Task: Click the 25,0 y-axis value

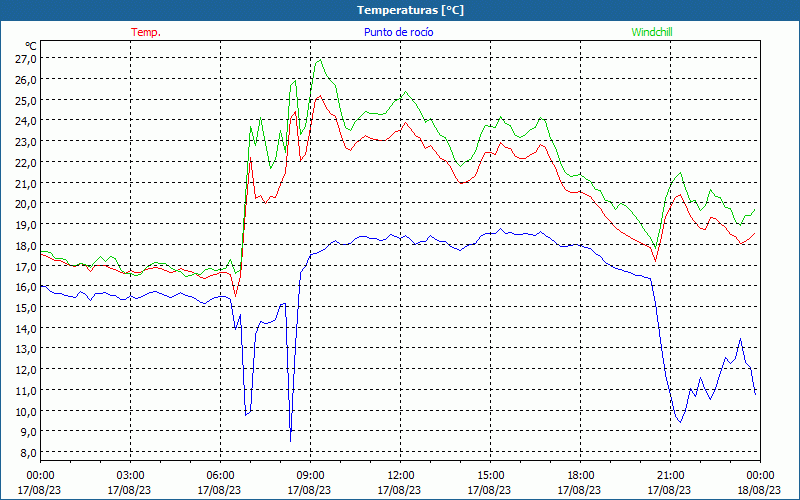Action: [x=26, y=101]
